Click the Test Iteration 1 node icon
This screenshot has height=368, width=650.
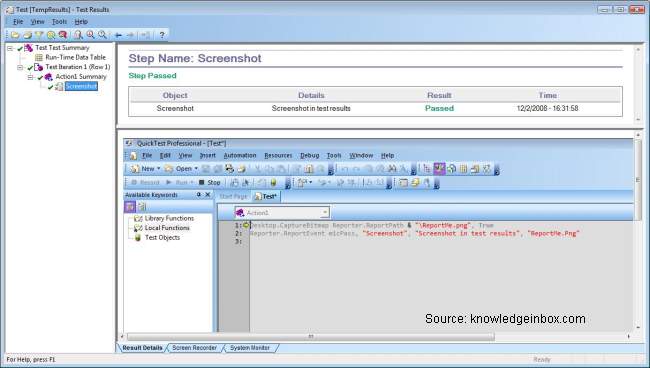click(39, 67)
